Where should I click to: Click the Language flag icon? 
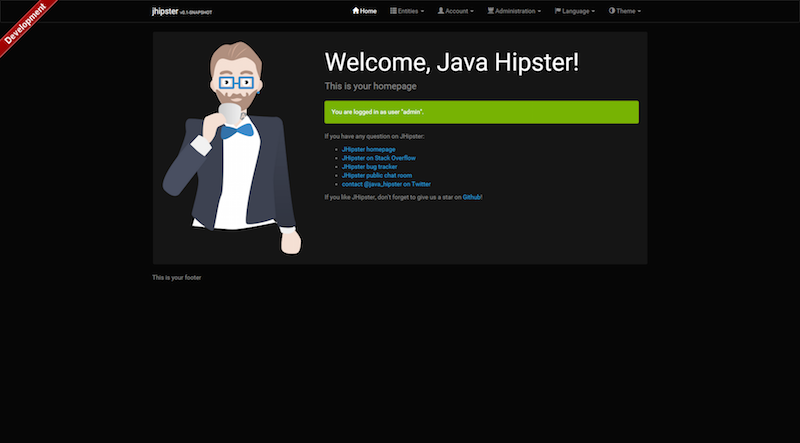tap(558, 11)
